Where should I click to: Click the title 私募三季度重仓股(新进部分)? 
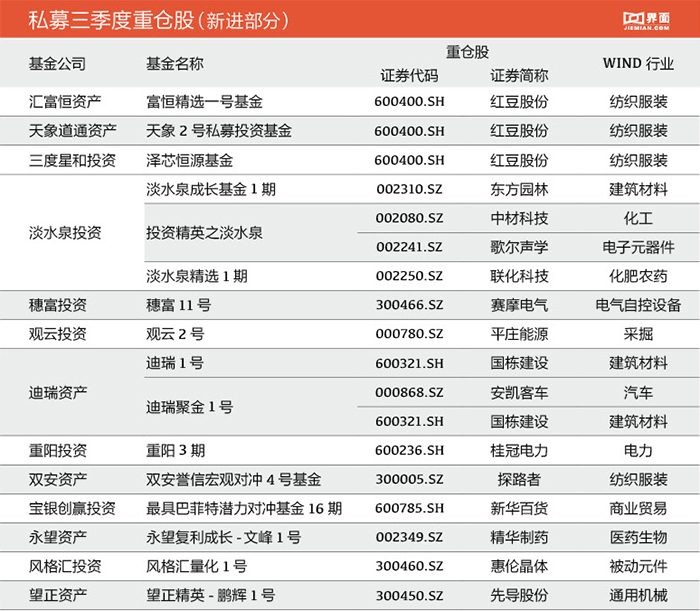point(158,20)
